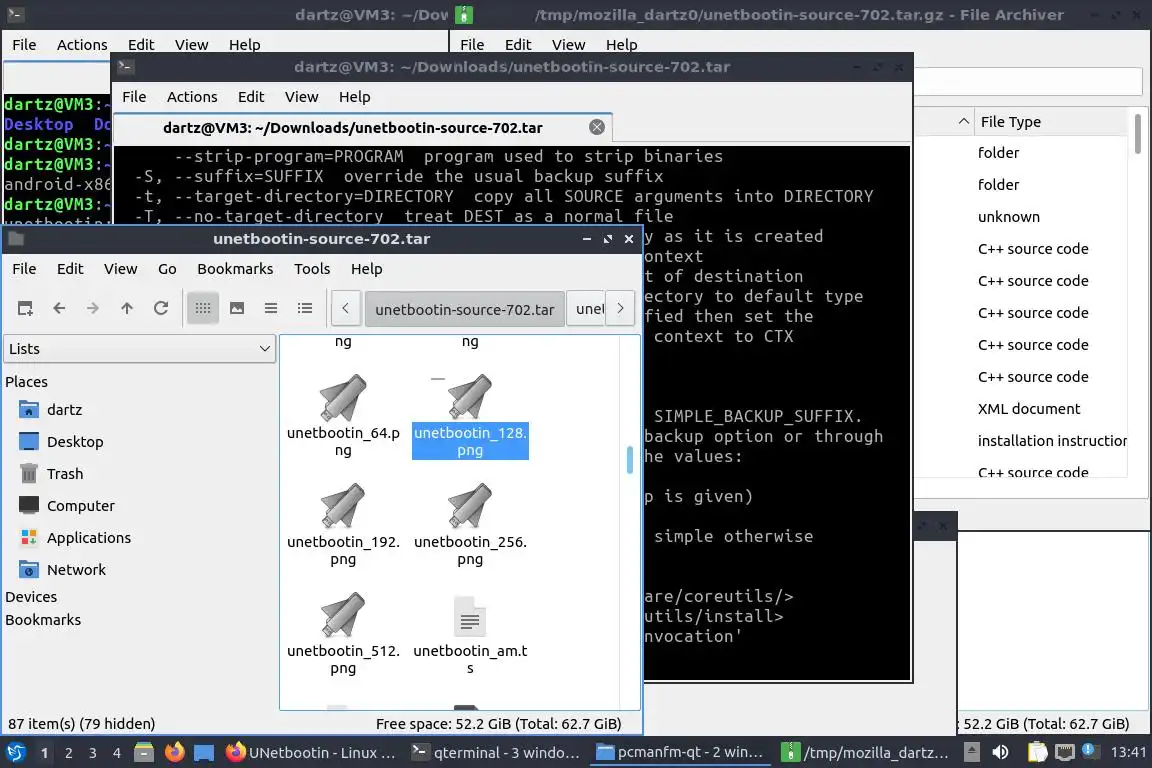Image resolution: width=1152 pixels, height=768 pixels.
Task: Switch to virtual desktop 3
Action: tap(93, 753)
